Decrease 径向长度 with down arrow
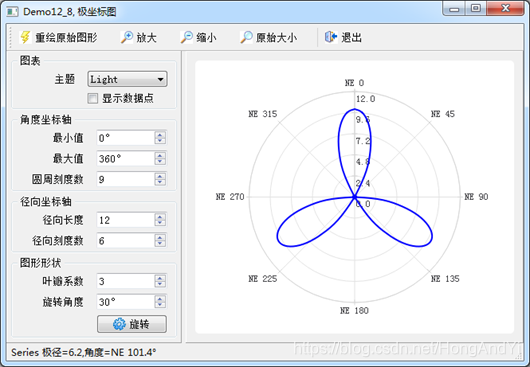530x367 pixels. click(x=160, y=224)
